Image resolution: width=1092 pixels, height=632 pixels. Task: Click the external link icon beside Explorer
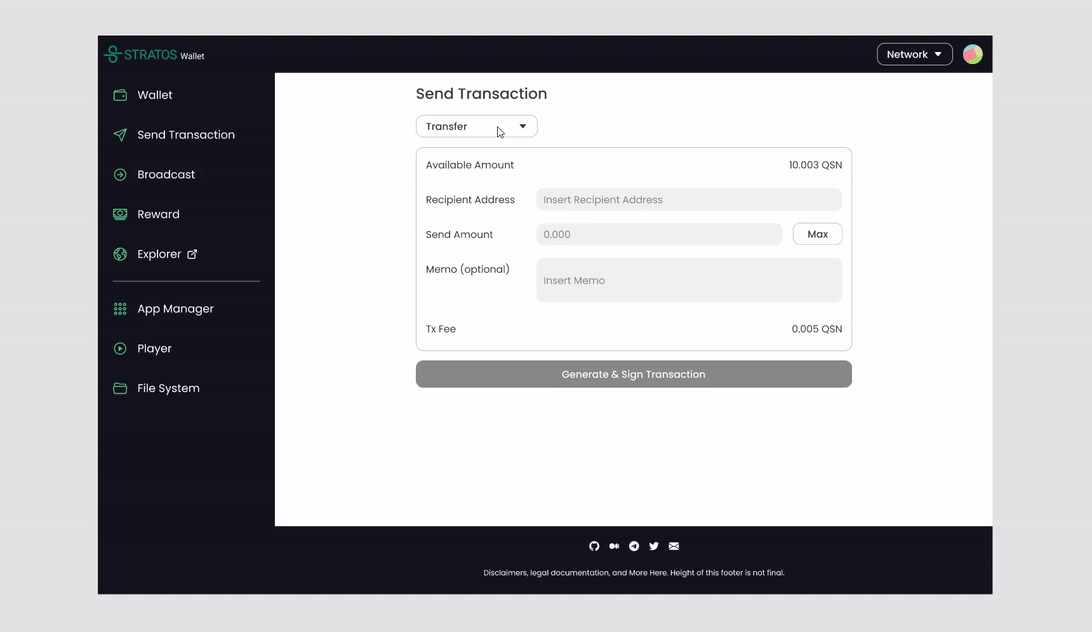pyautogui.click(x=192, y=254)
